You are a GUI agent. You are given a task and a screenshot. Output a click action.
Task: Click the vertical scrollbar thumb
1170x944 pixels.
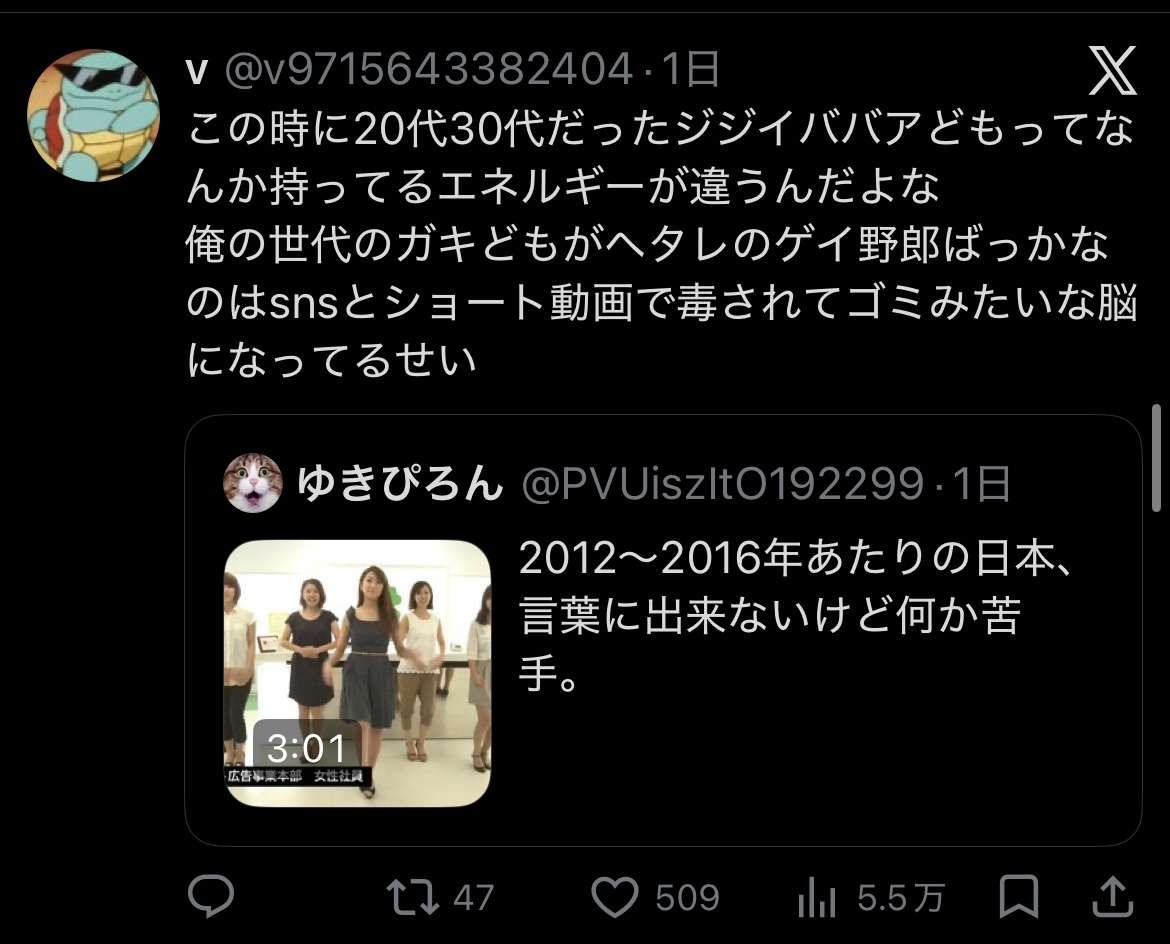(1157, 457)
